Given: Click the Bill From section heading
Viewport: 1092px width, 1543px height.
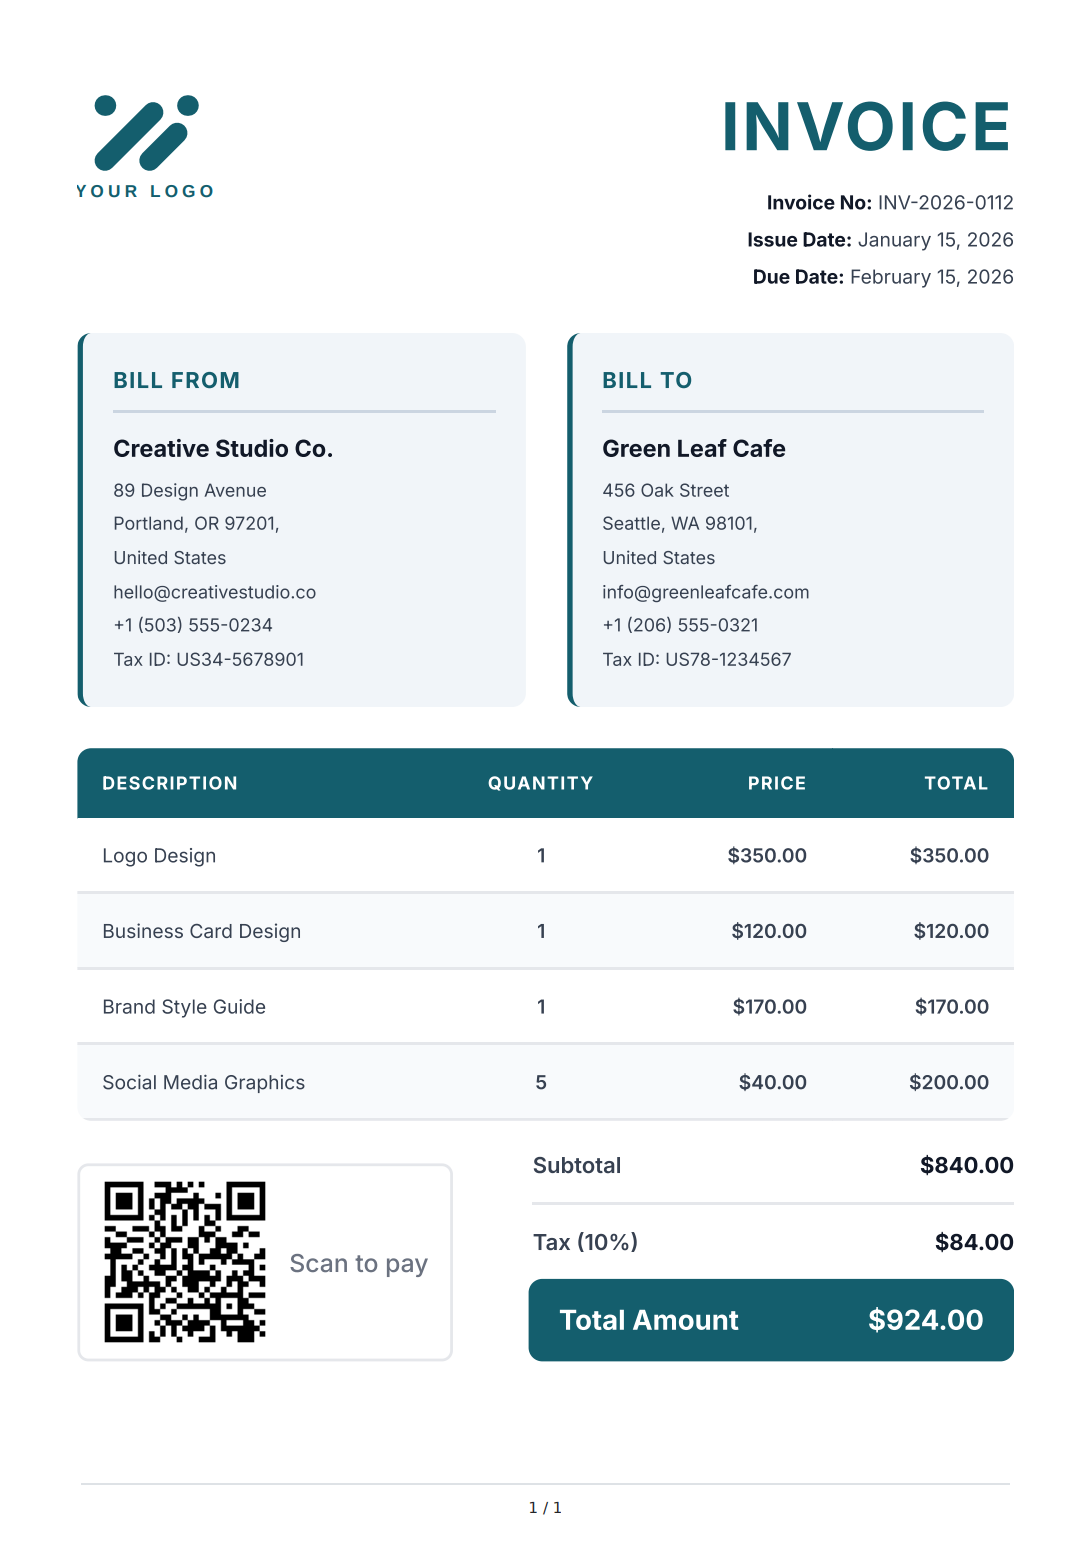Looking at the screenshot, I should [x=176, y=380].
